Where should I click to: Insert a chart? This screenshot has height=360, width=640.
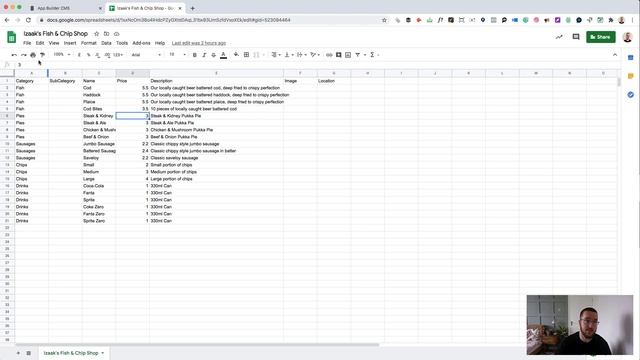(x=348, y=55)
